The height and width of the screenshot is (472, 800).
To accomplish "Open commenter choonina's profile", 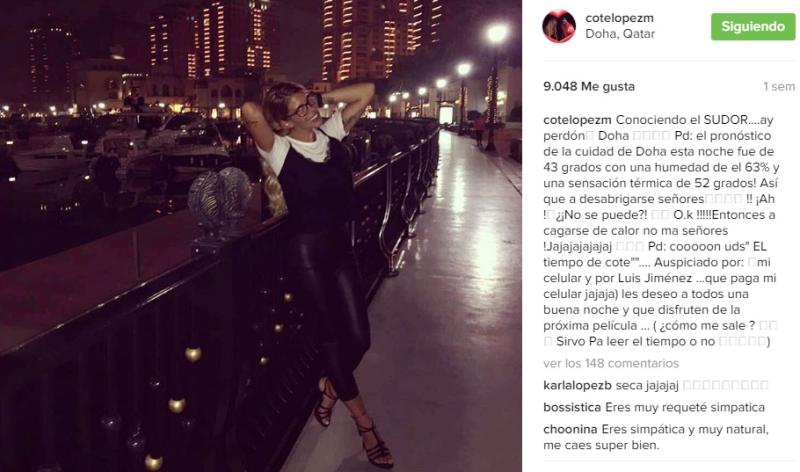I will 570,430.
